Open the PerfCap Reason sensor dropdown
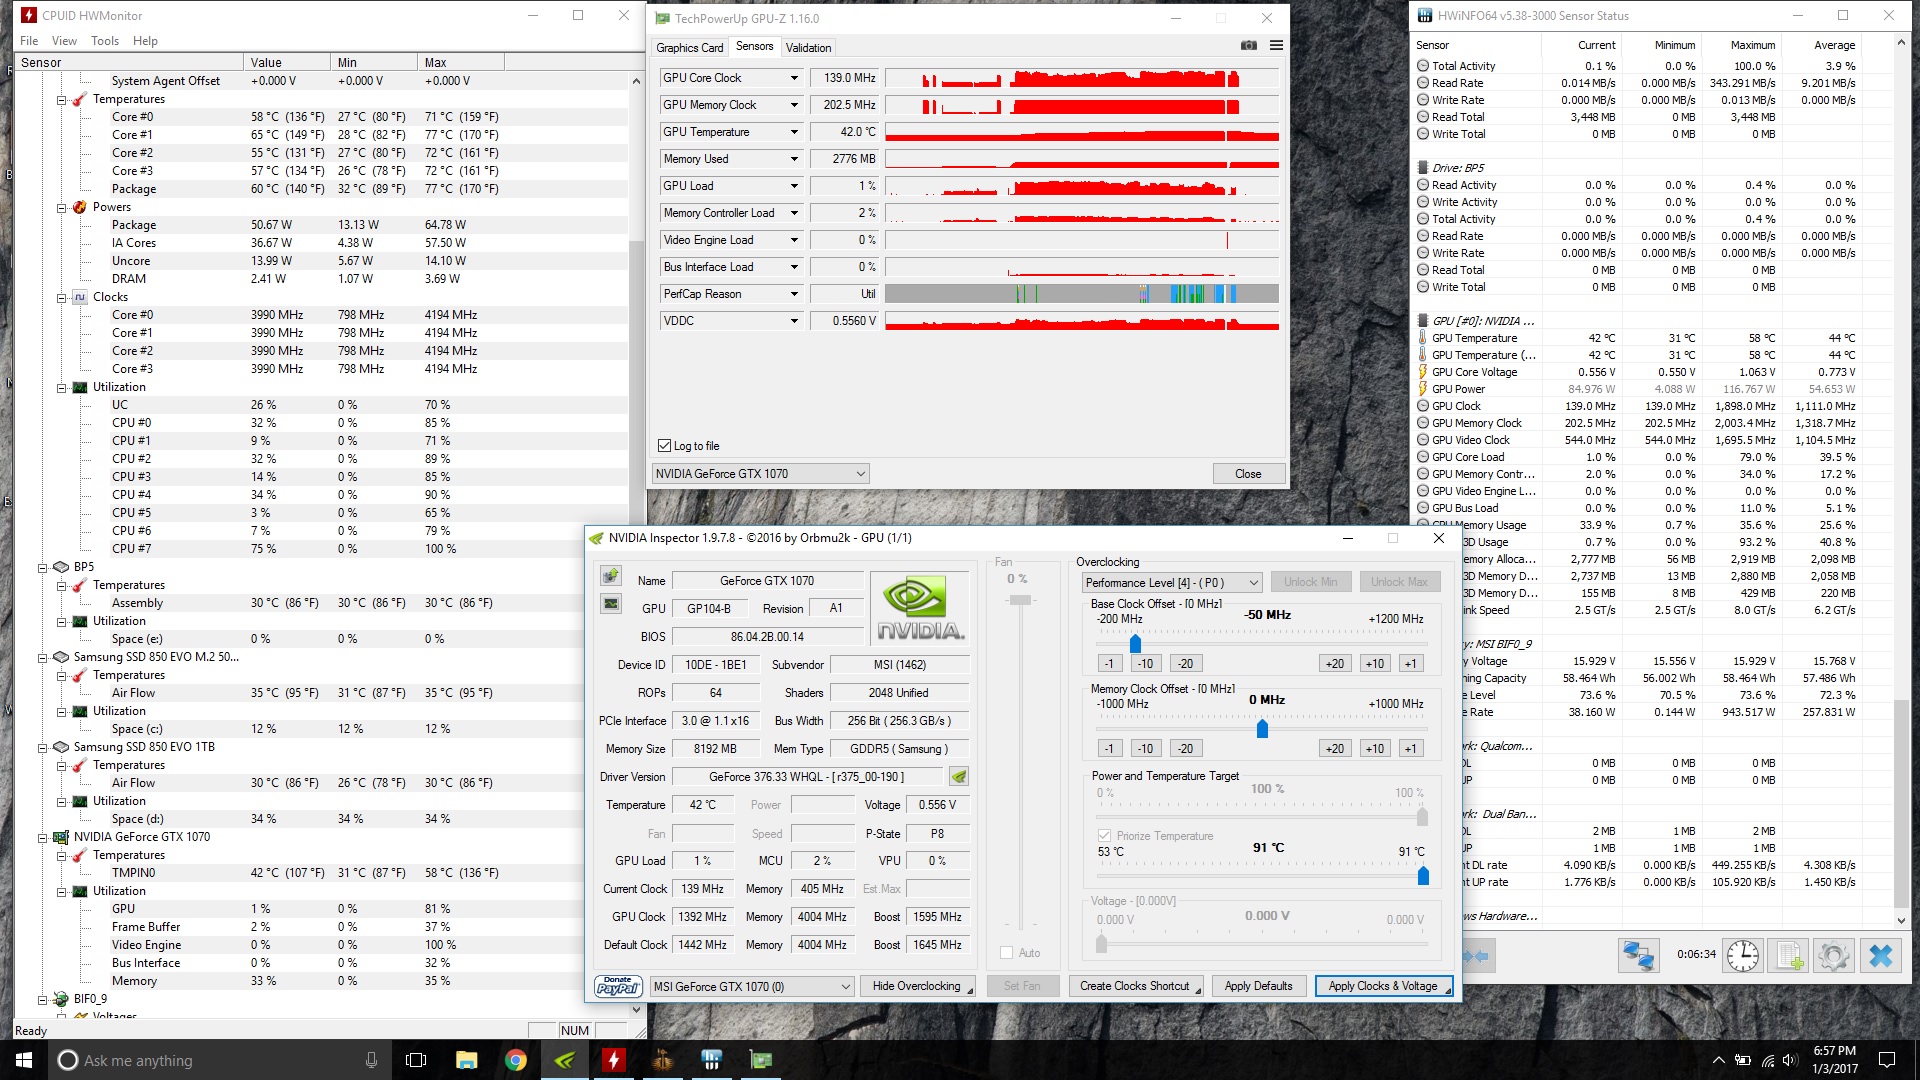 tap(794, 294)
